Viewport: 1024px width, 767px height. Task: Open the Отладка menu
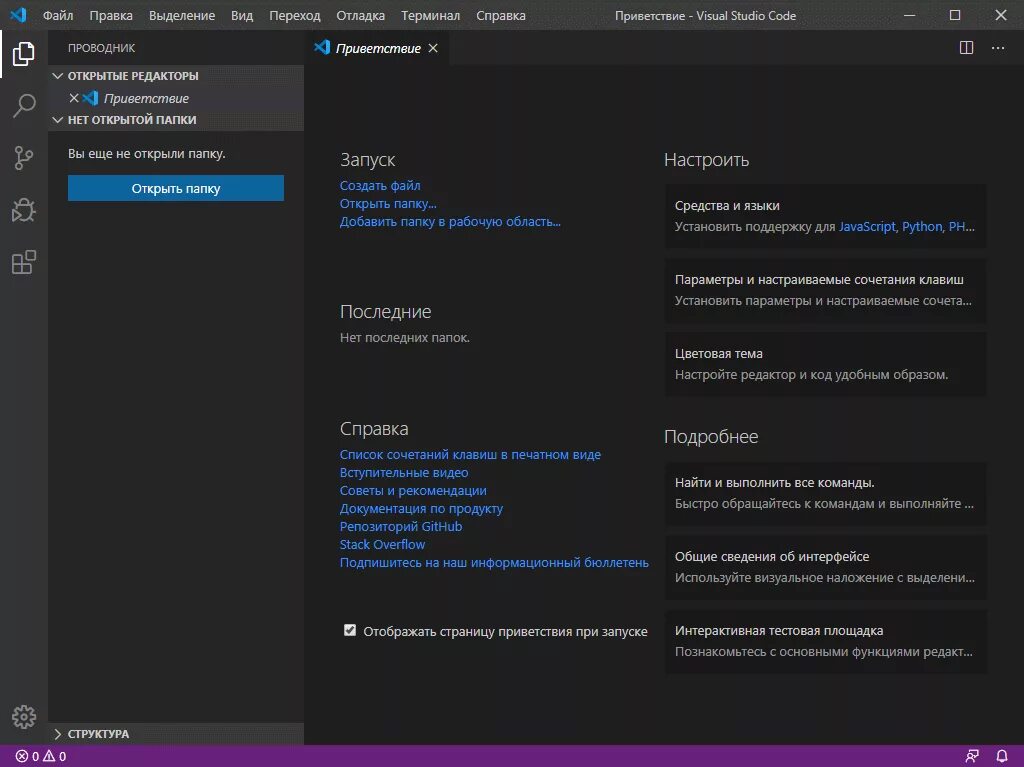pyautogui.click(x=360, y=15)
